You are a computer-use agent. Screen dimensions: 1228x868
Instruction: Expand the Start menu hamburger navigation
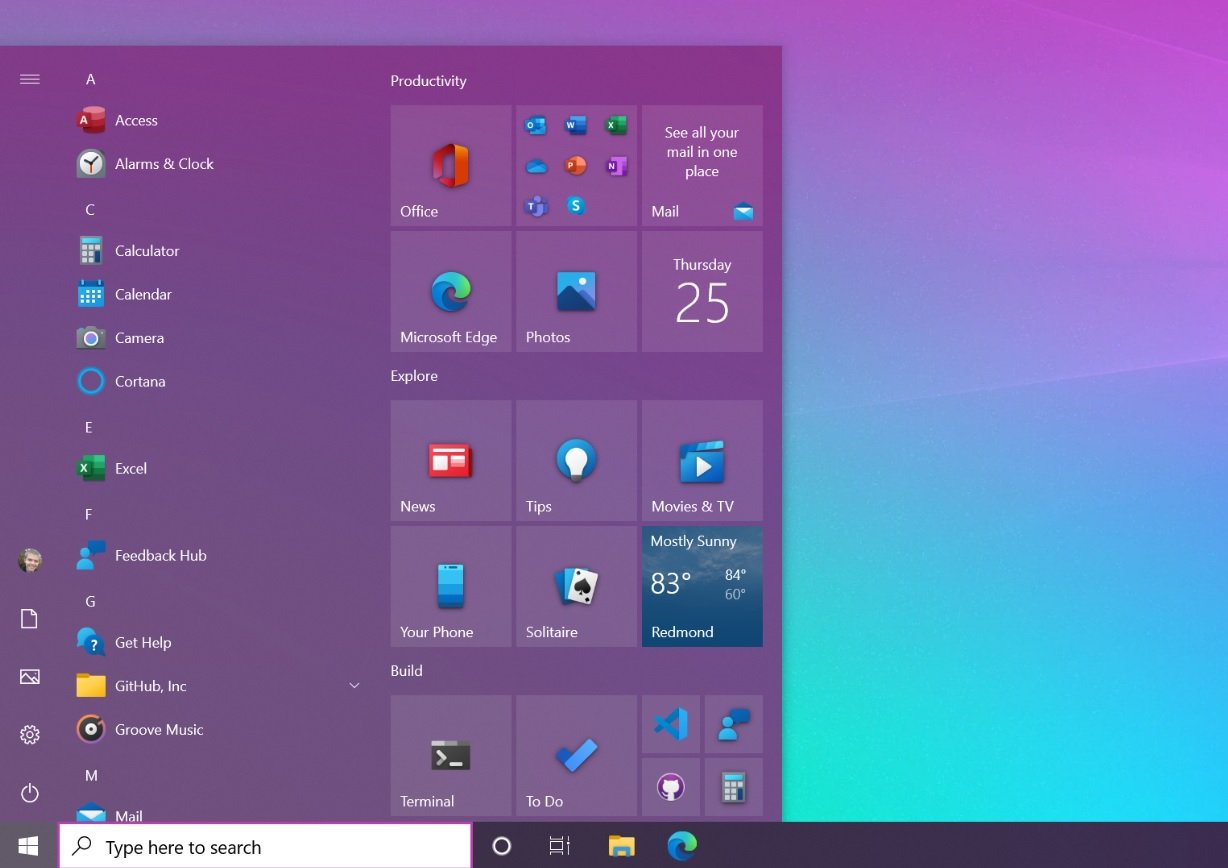(29, 78)
